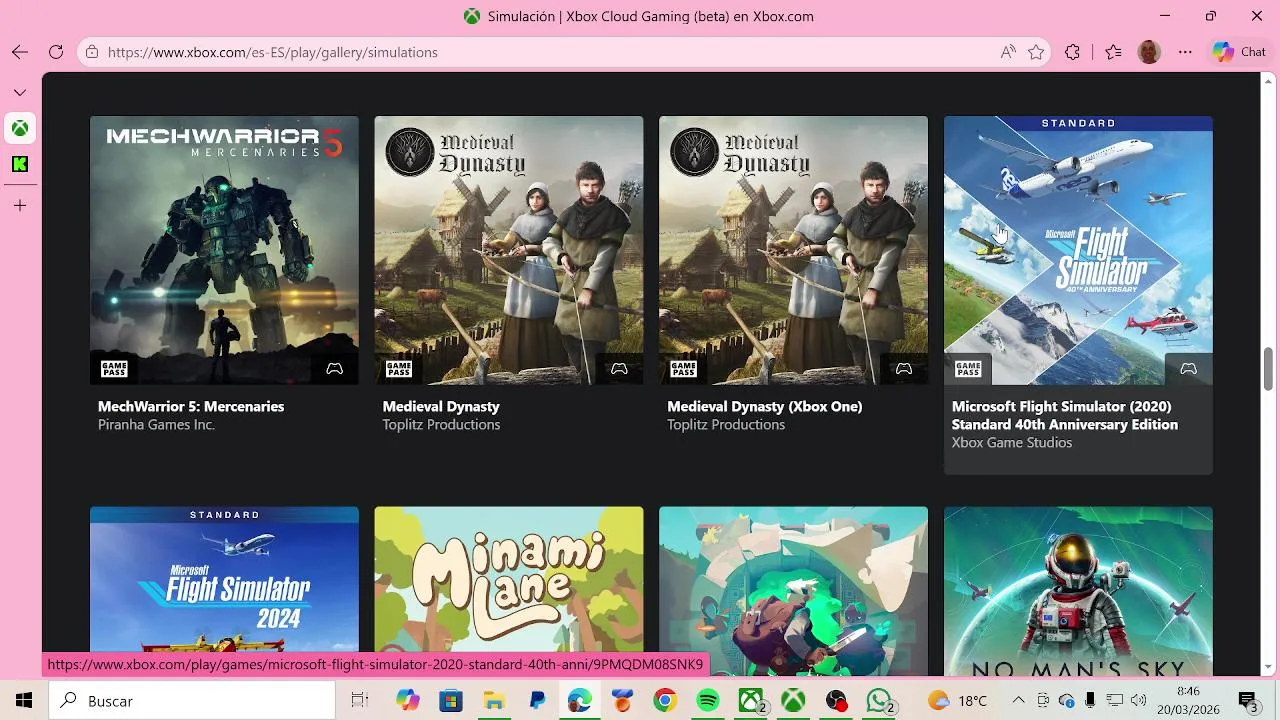Screen dimensions: 1280x720
Task: Open Spotify from taskbar
Action: pos(708,701)
